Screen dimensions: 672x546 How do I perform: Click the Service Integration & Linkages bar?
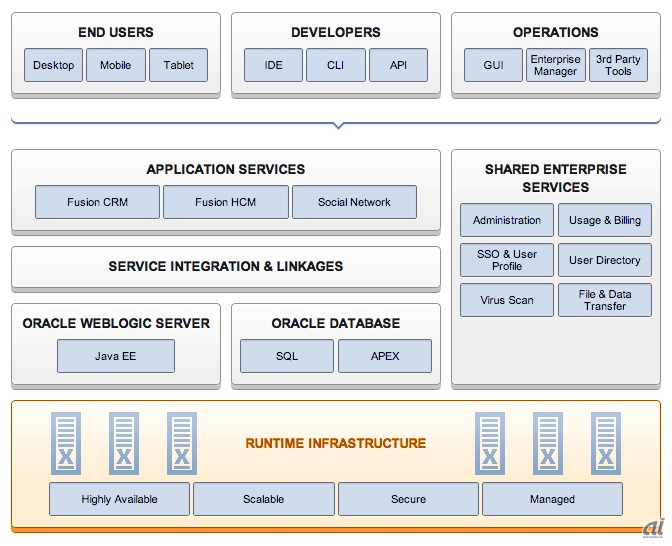click(225, 267)
